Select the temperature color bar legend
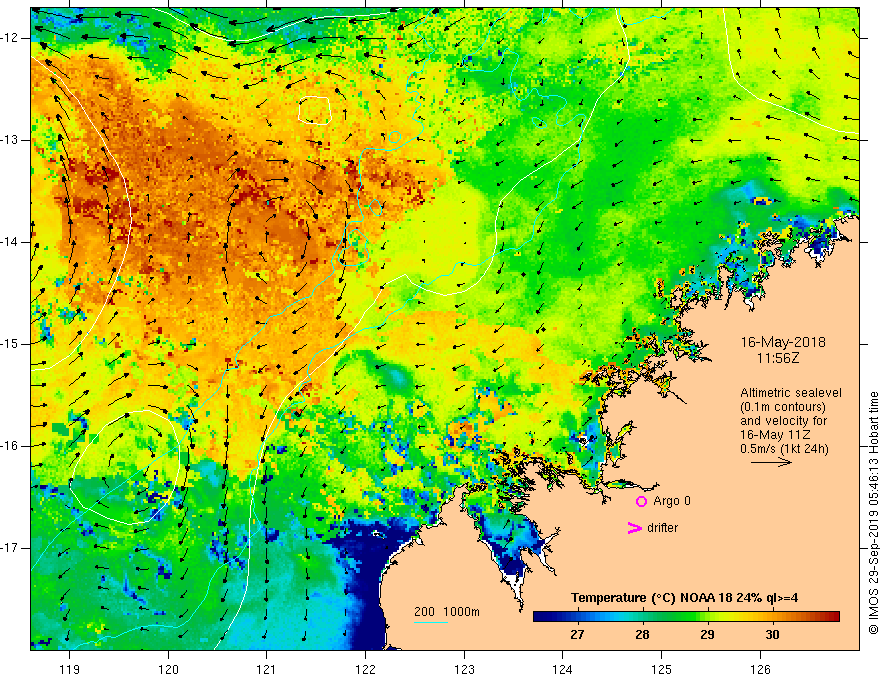The image size is (880, 680). click(686, 617)
